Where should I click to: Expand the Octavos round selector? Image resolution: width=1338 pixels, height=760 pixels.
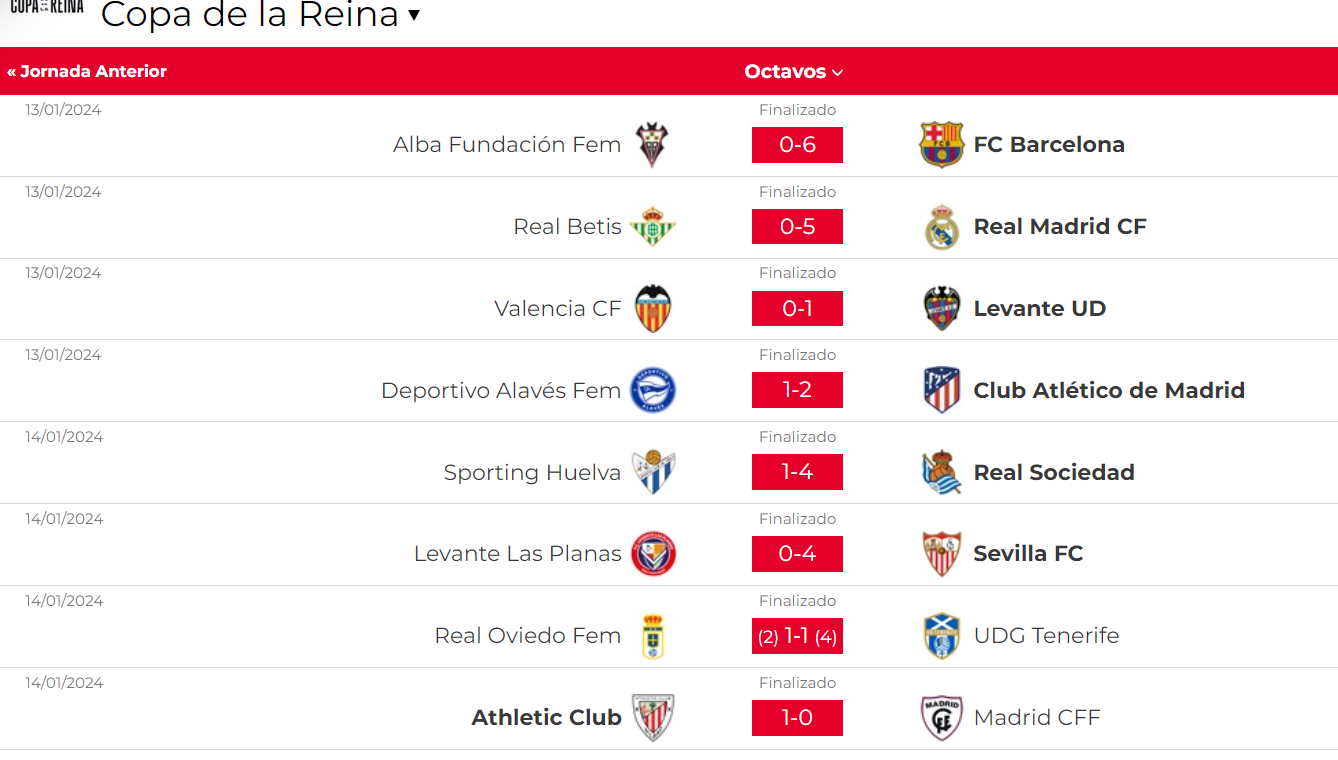[x=794, y=72]
